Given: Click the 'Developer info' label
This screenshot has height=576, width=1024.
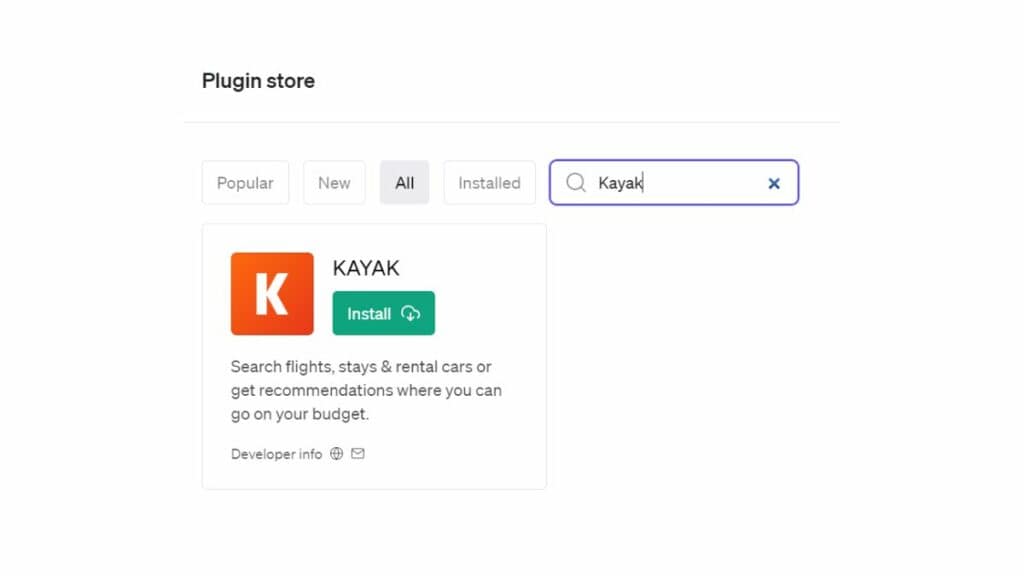Looking at the screenshot, I should [276, 454].
